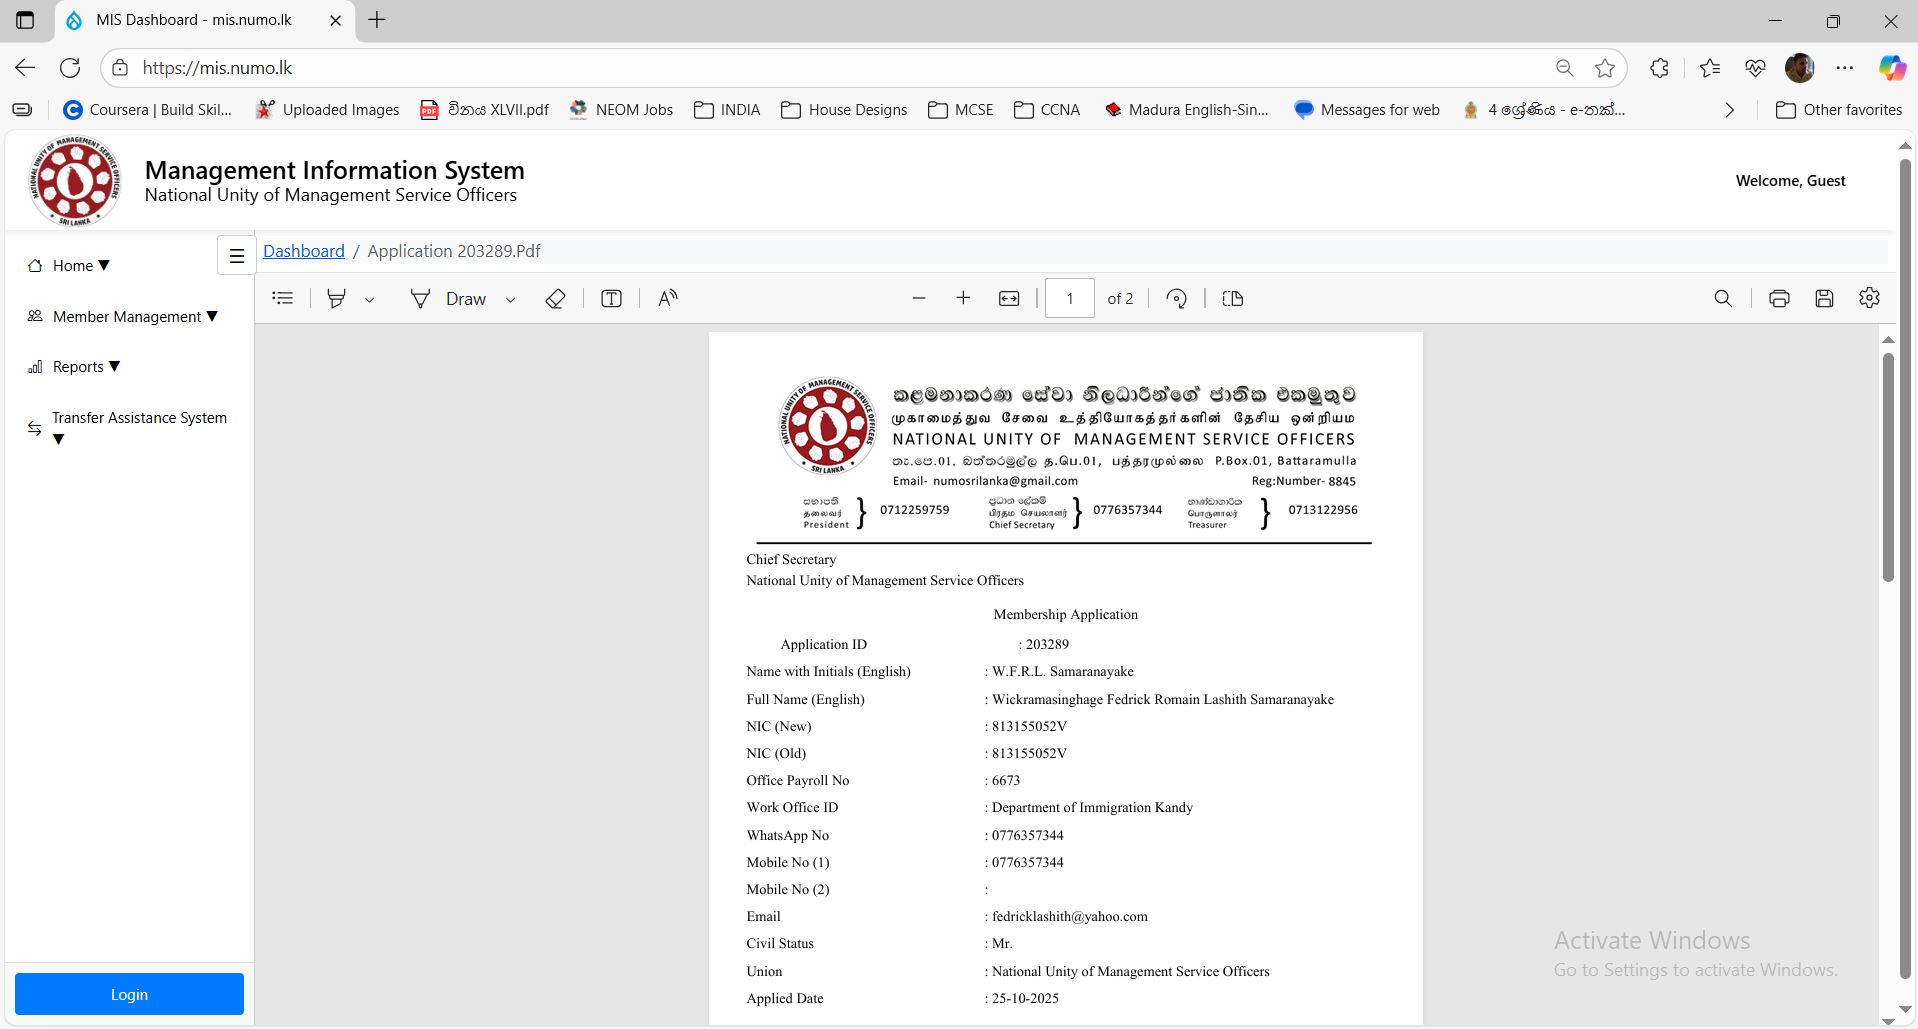The width and height of the screenshot is (1918, 1029).
Task: Start Read aloud for the document
Action: click(667, 298)
